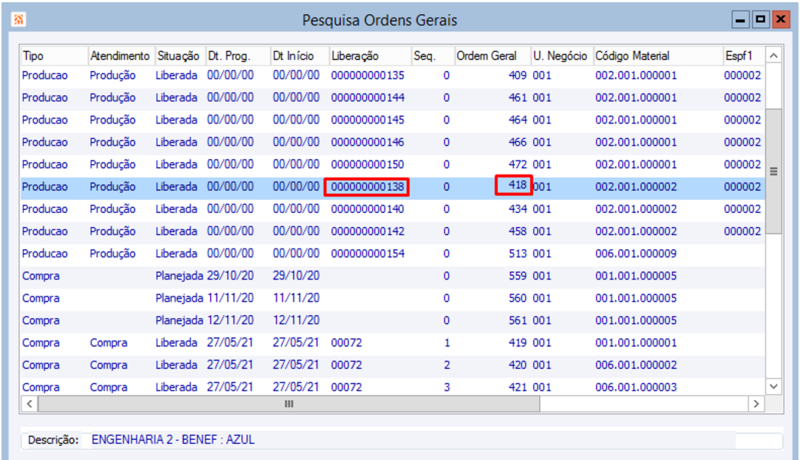Click Dt. Prog. cell 29/10/20

pos(230,276)
